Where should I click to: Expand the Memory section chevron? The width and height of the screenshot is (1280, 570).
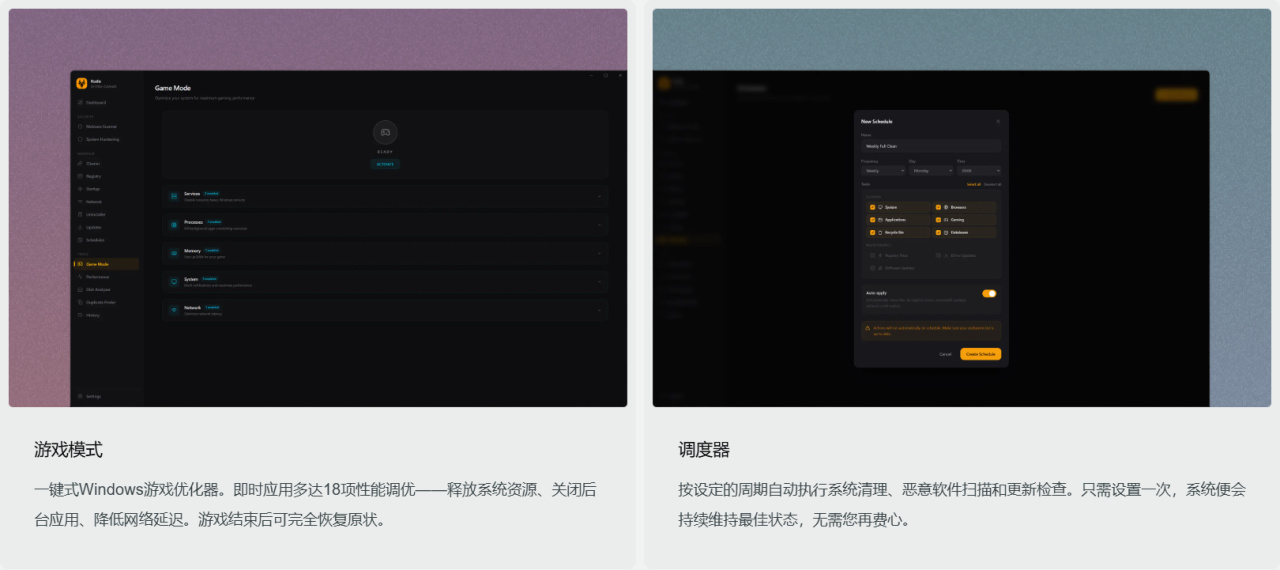click(x=599, y=253)
